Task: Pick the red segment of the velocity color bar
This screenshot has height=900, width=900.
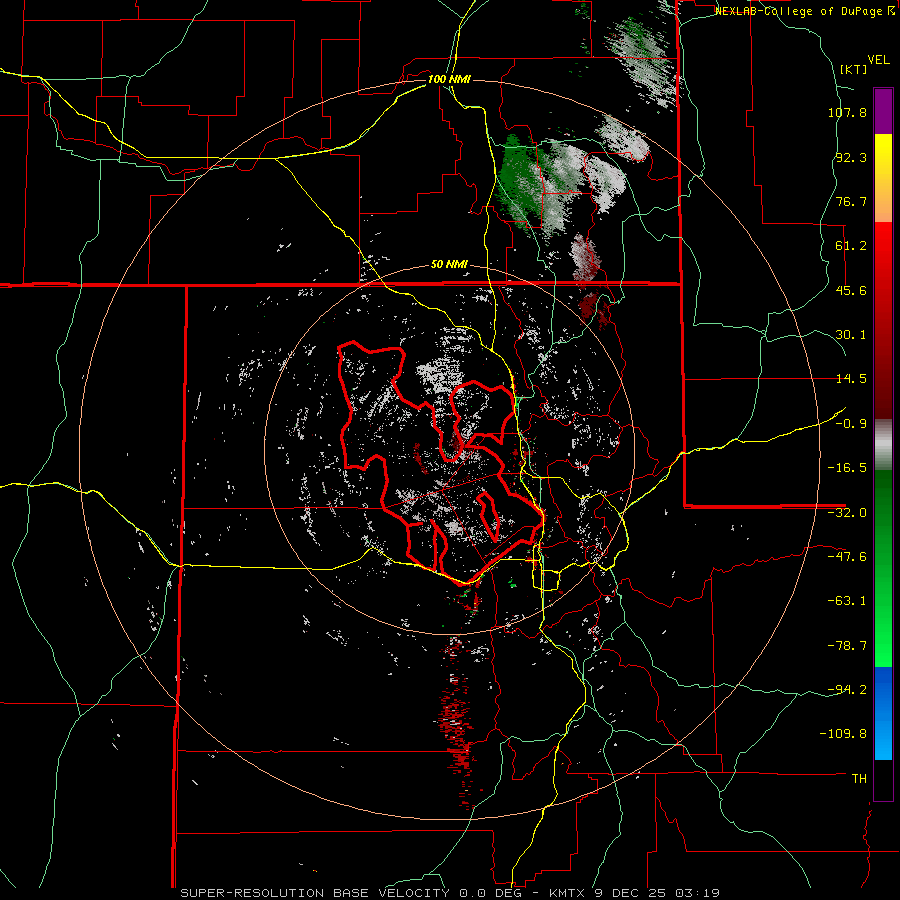Action: pyautogui.click(x=883, y=320)
